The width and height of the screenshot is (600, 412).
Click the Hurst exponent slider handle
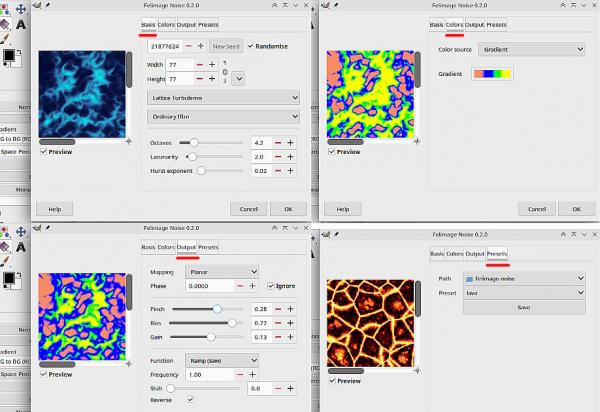(x=201, y=171)
